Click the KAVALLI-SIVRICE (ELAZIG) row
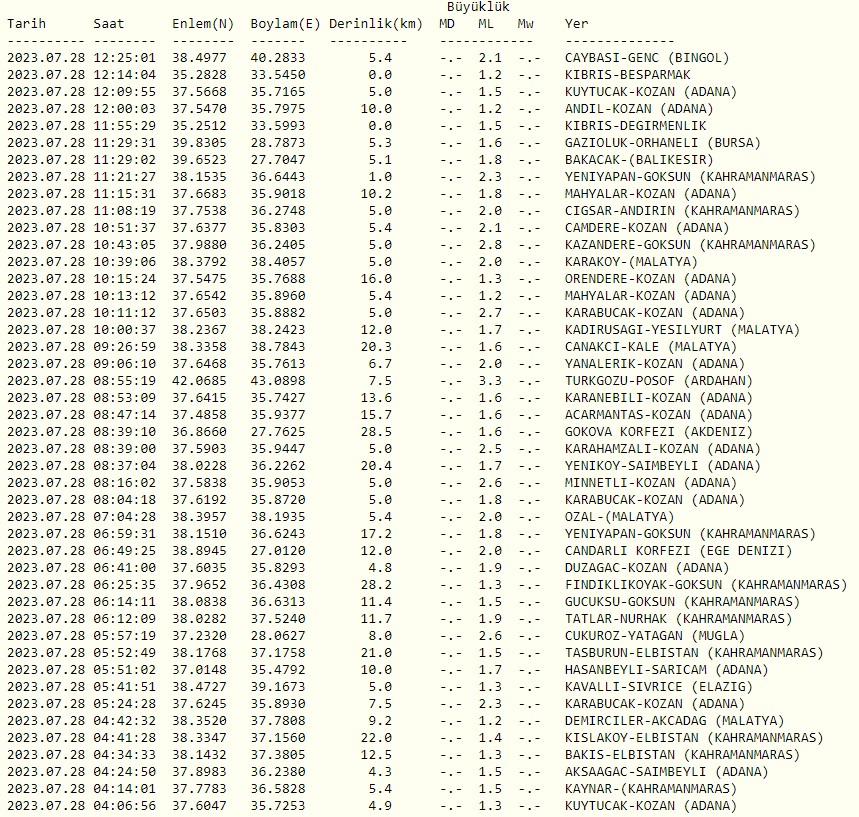This screenshot has width=859, height=817. click(x=655, y=687)
